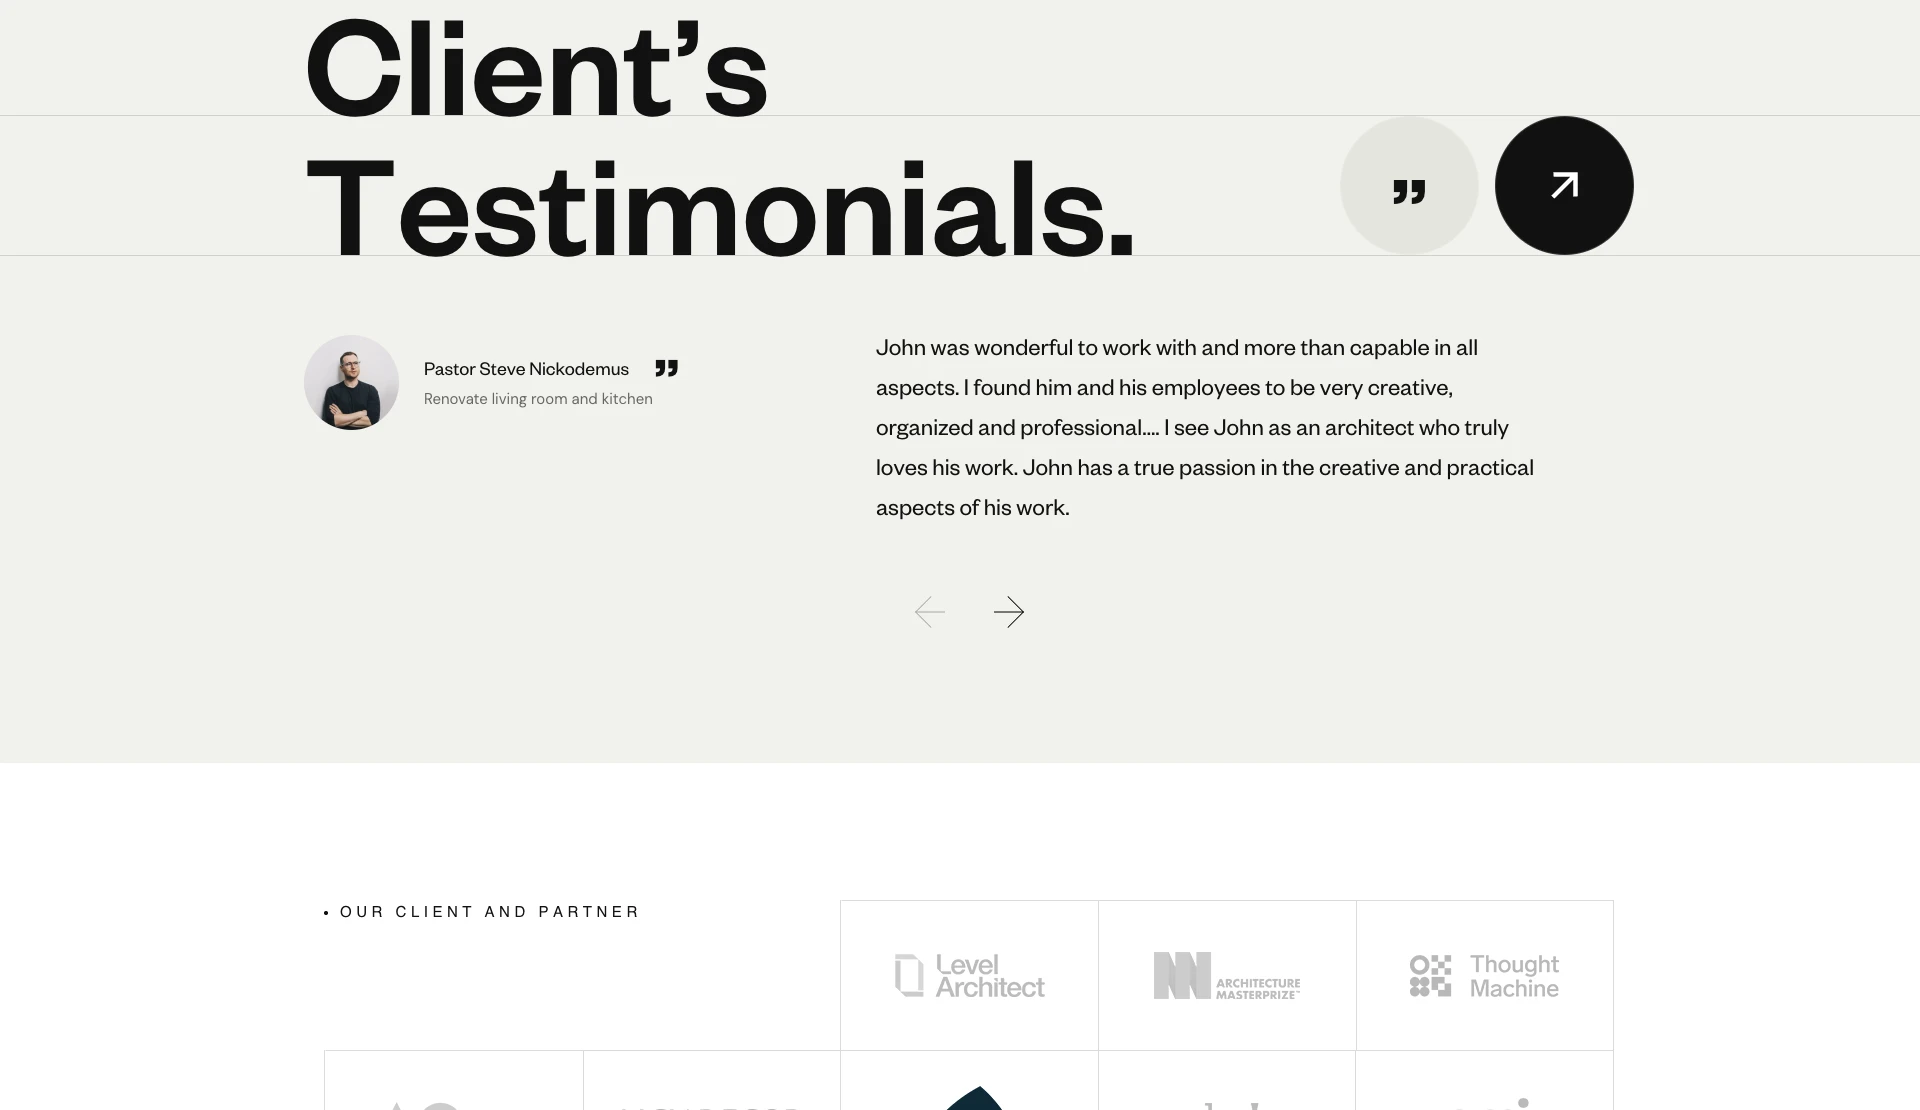Click the "Testimonials." heading word
Screen dimensions: 1920x1110
pyautogui.click(x=720, y=208)
